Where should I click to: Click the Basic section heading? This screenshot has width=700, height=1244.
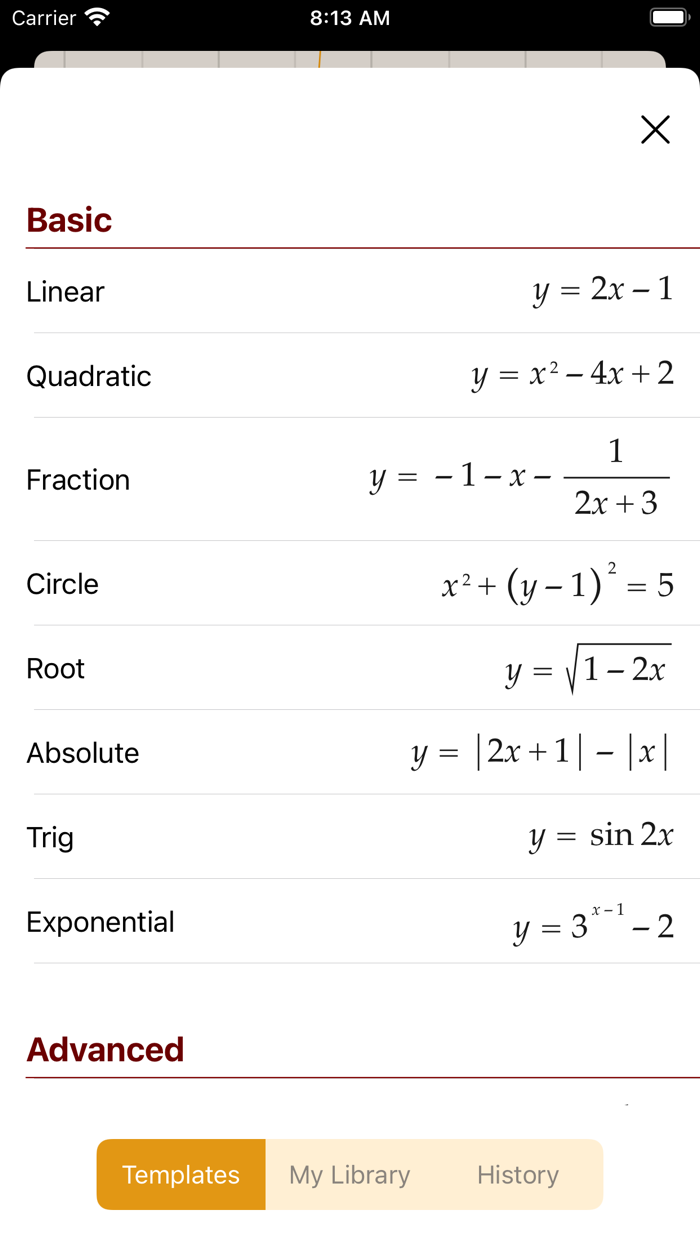point(69,220)
